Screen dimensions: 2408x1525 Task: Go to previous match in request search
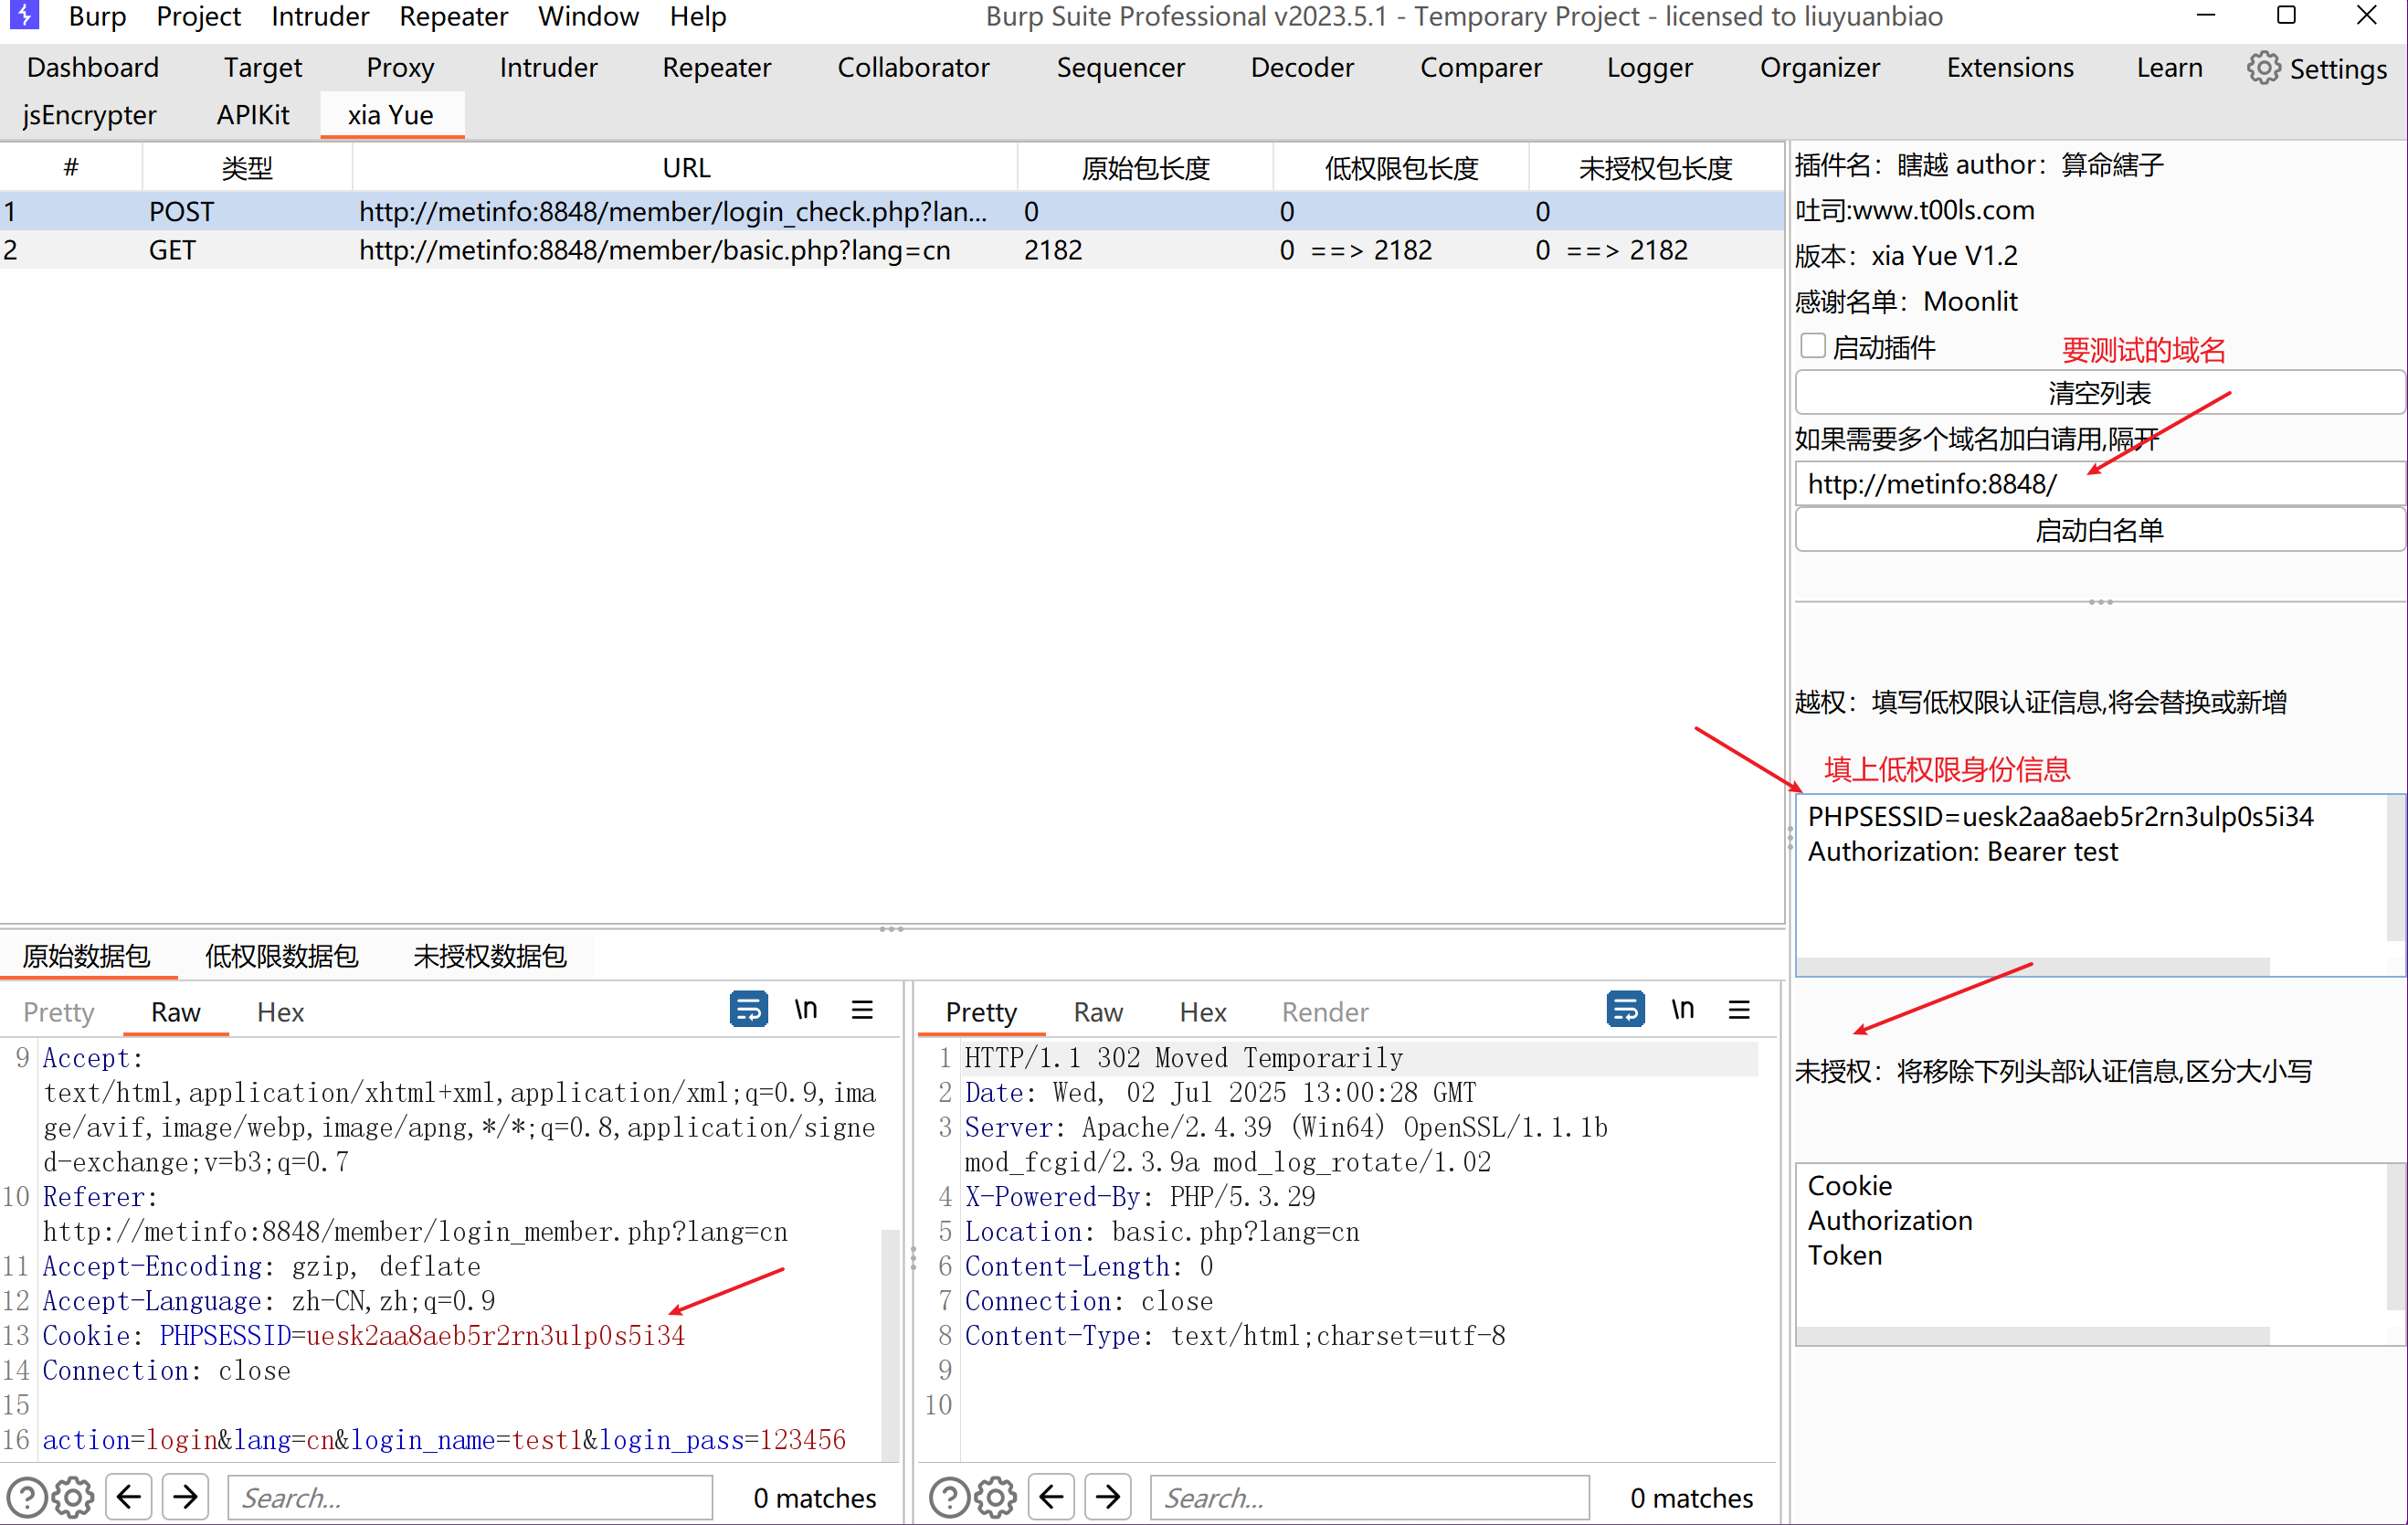tap(129, 1497)
